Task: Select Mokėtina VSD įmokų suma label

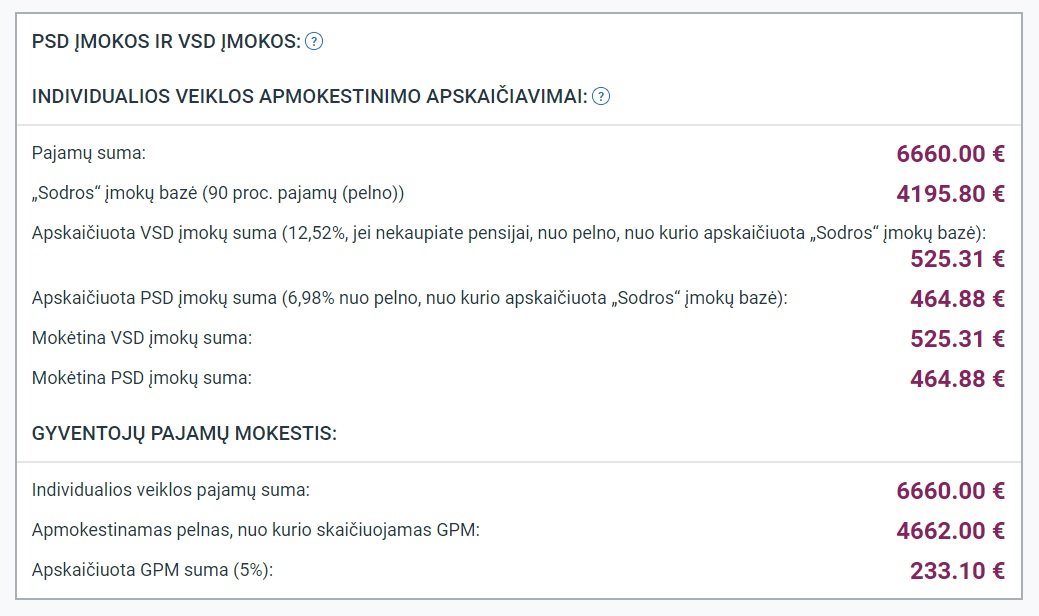Action: point(142,338)
